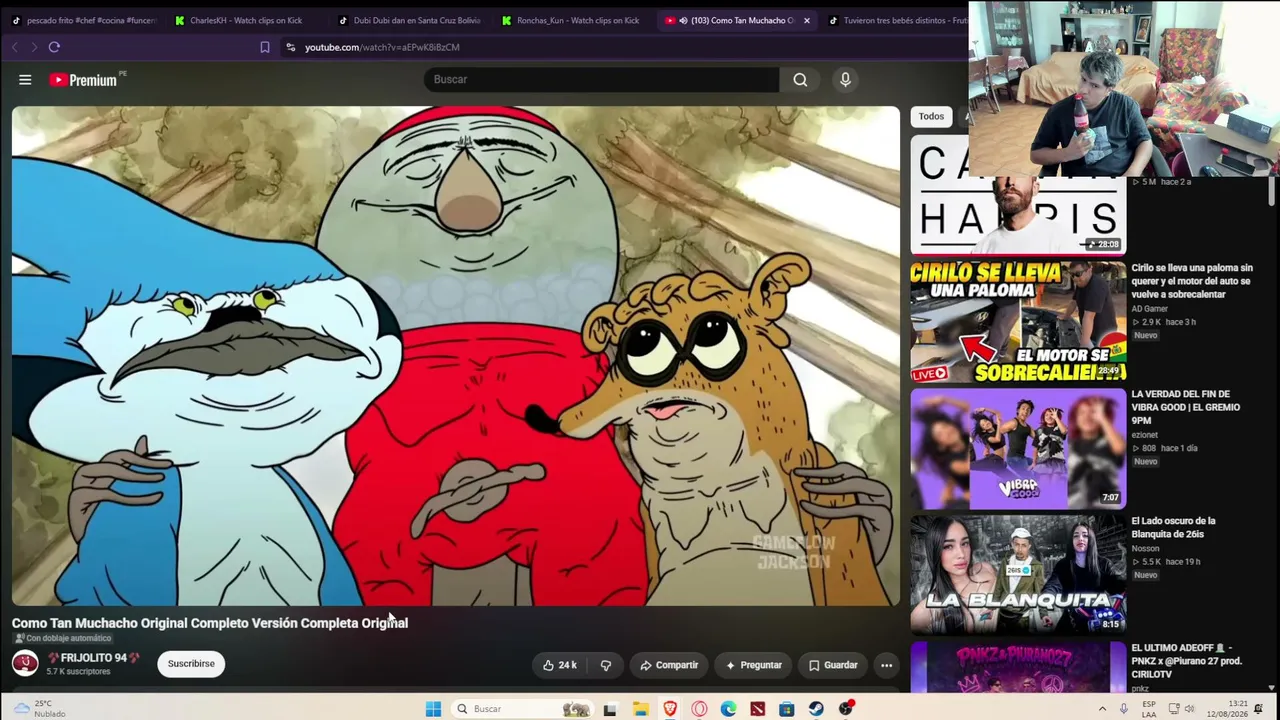This screenshot has width=1280, height=720.
Task: Open the FRIJOLITO 94 channel name link
Action: (x=93, y=658)
